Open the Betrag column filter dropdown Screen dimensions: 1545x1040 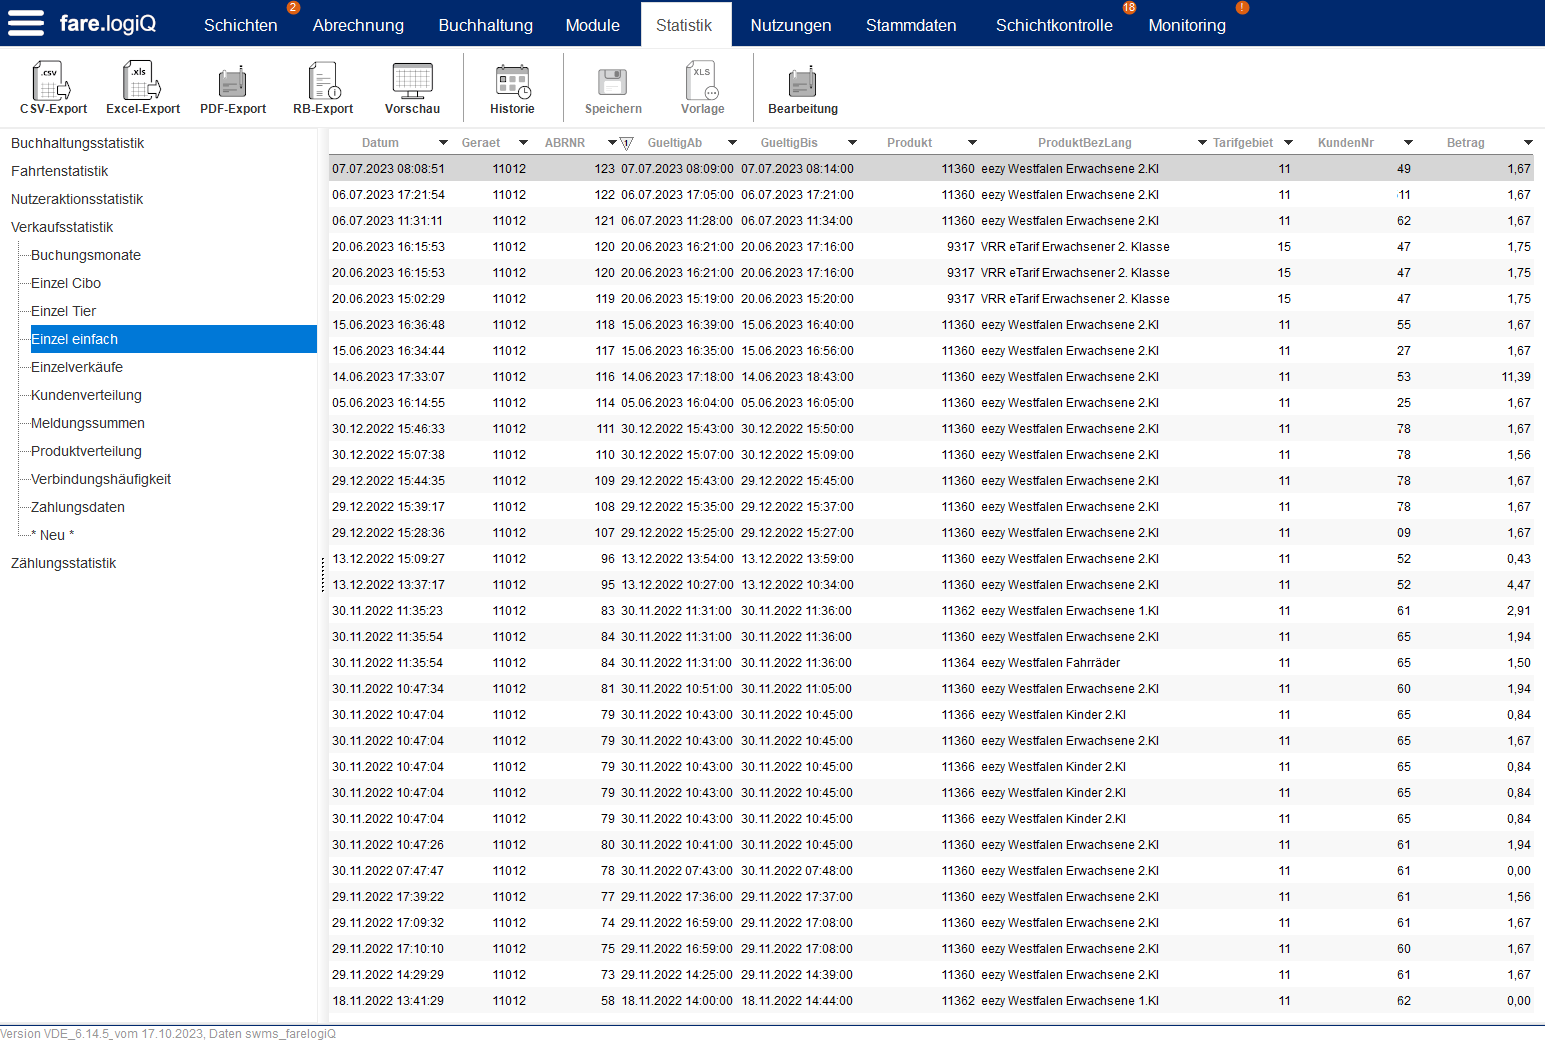1528,143
